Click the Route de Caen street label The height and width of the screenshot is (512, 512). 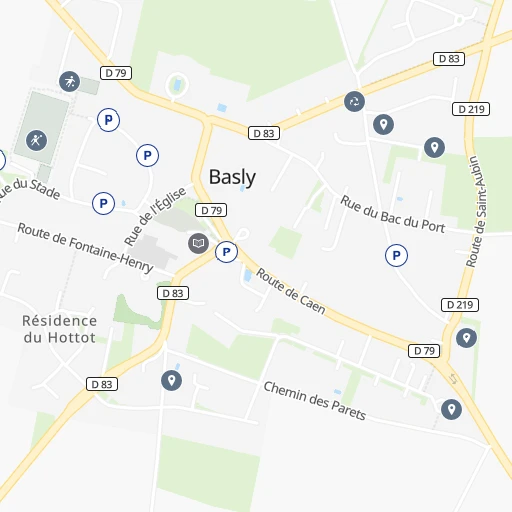pos(290,291)
